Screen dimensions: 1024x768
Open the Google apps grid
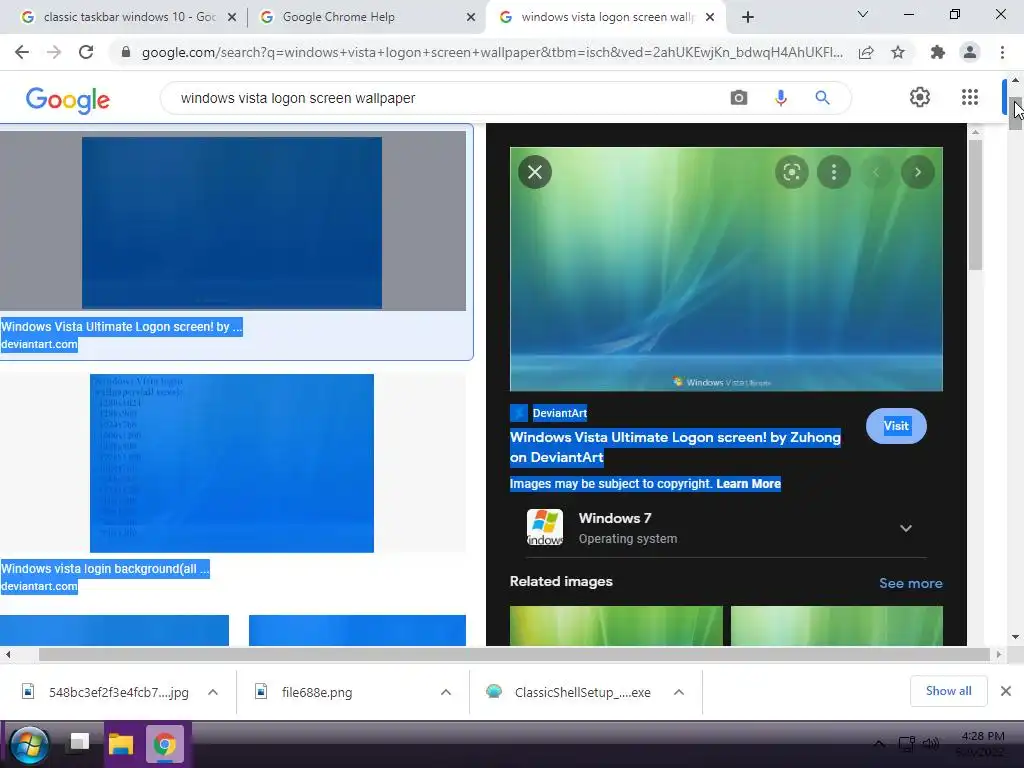point(970,97)
